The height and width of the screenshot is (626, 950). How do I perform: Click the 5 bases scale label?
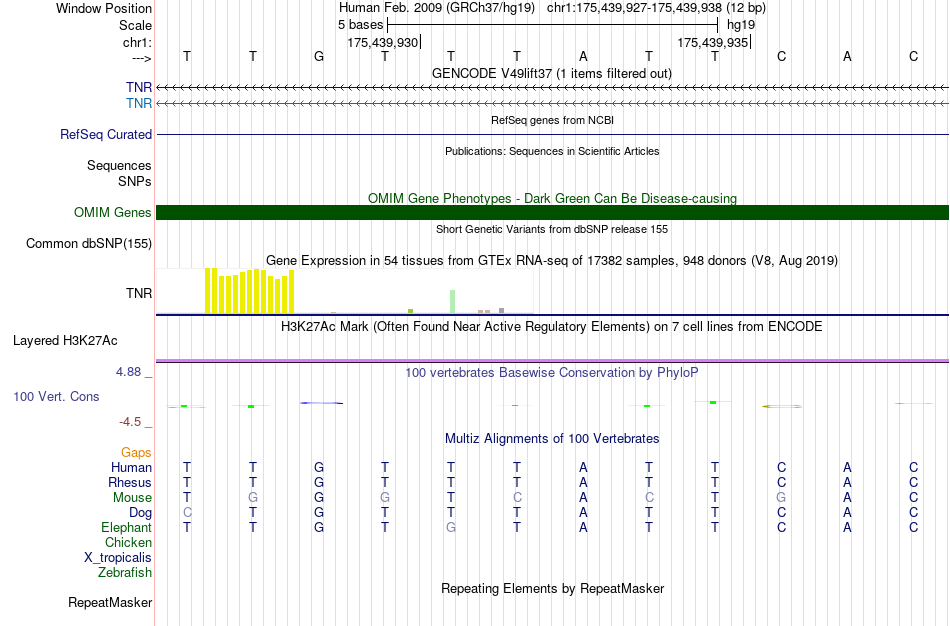coord(360,25)
